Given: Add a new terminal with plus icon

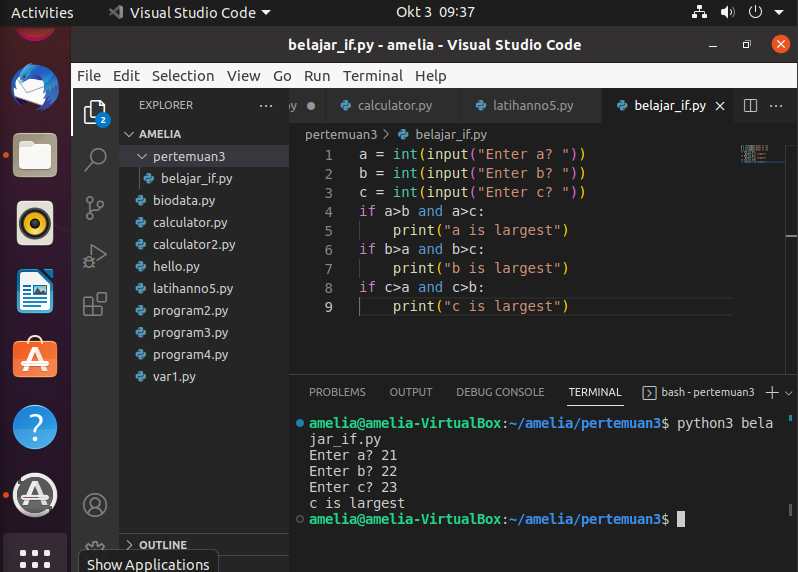Looking at the screenshot, I should [x=772, y=392].
